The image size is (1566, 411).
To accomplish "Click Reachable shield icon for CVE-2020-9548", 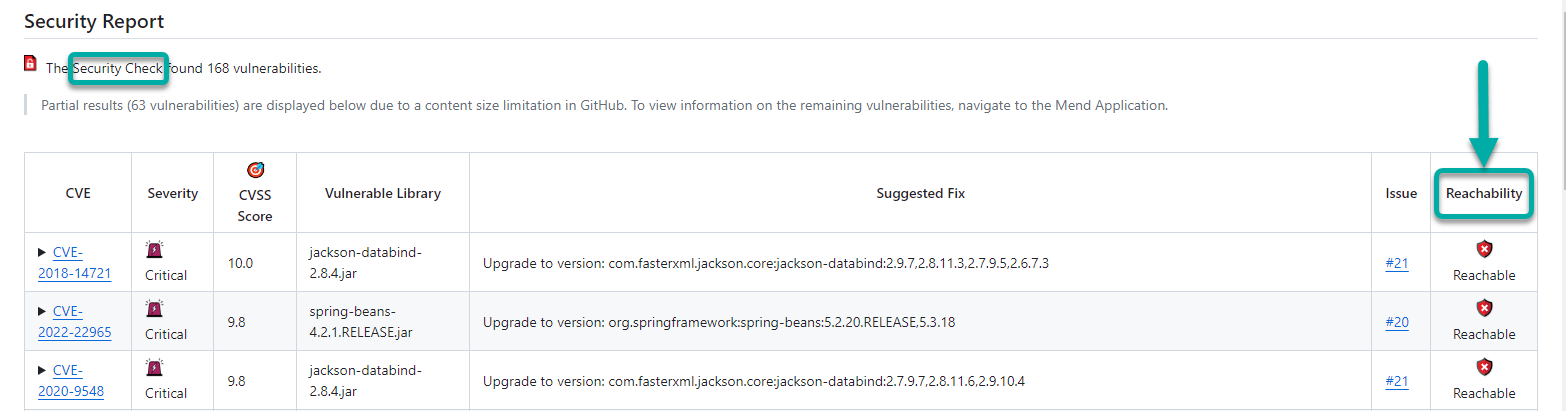I will 1484,367.
